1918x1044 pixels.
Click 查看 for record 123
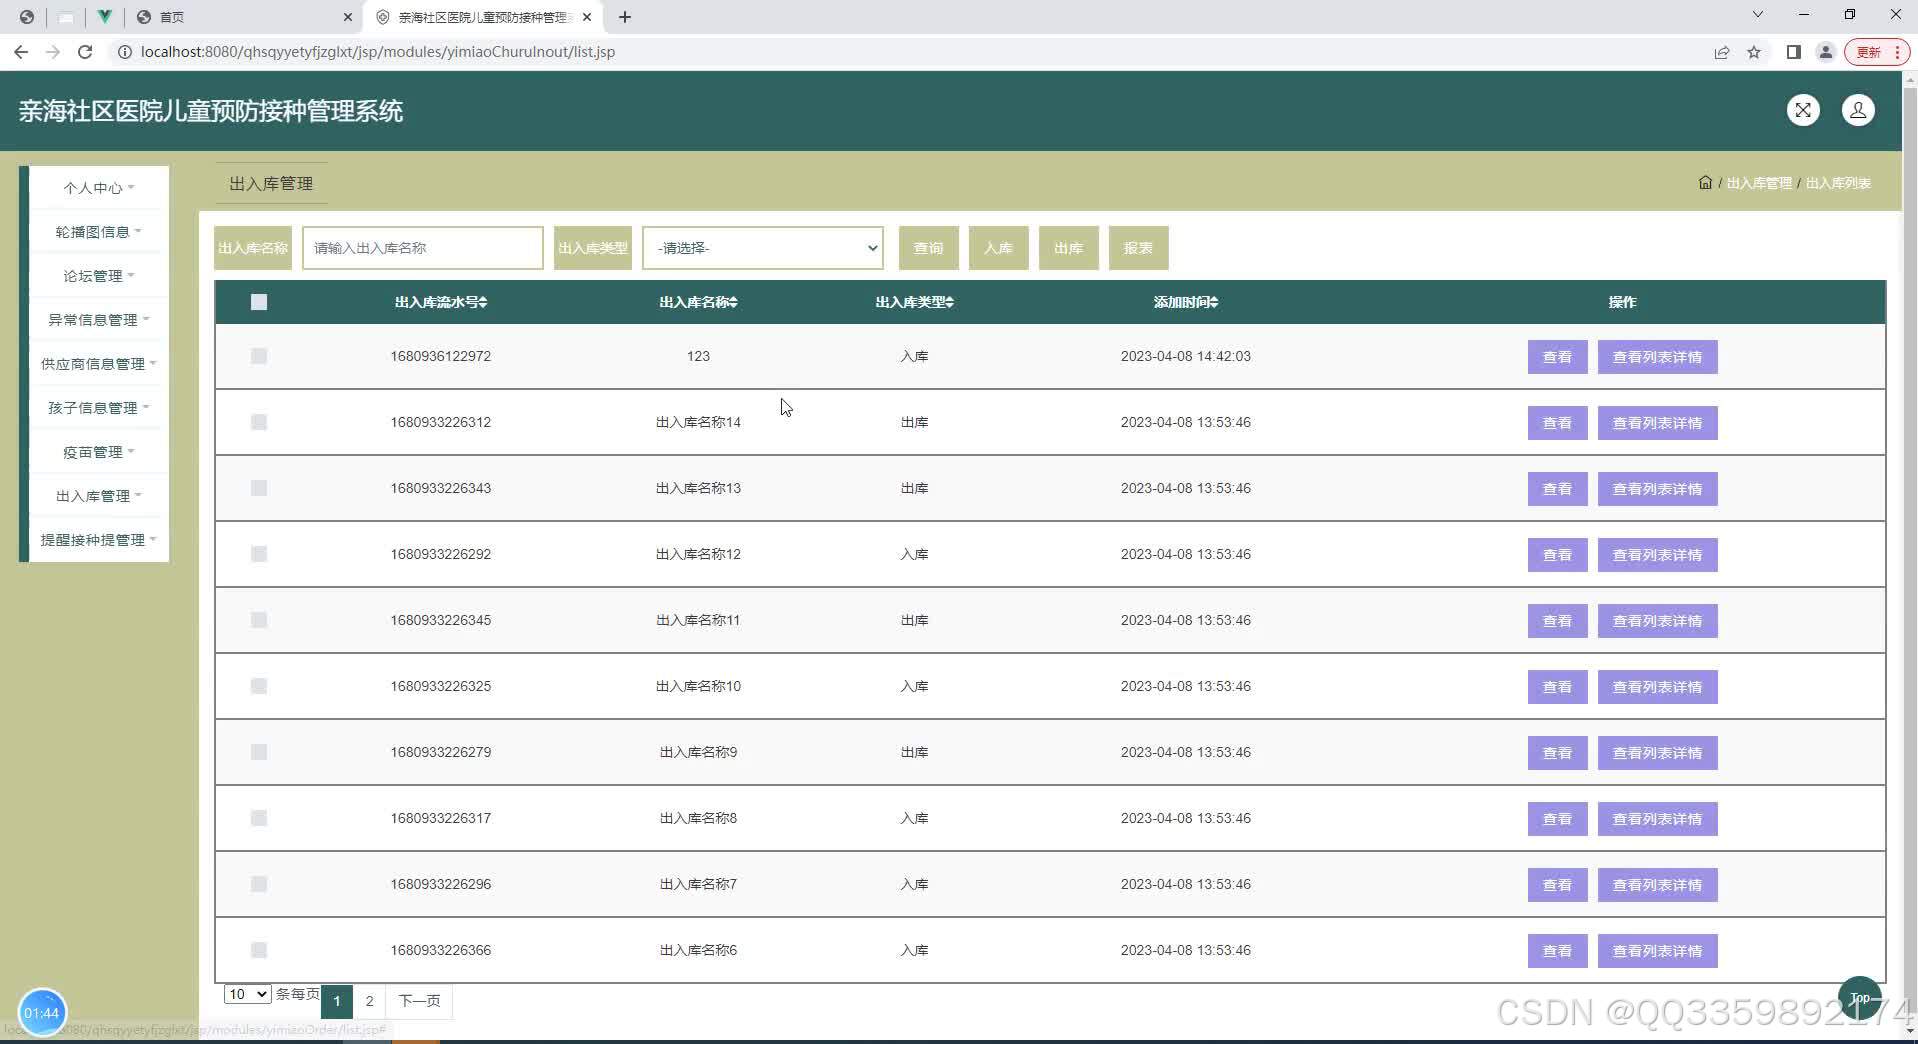(x=1557, y=357)
